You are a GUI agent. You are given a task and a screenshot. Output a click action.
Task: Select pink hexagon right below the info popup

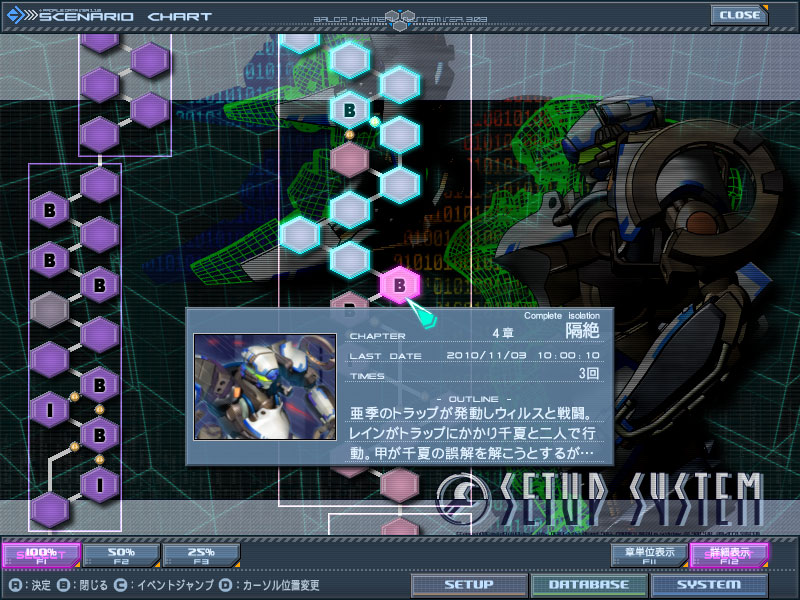point(399,485)
